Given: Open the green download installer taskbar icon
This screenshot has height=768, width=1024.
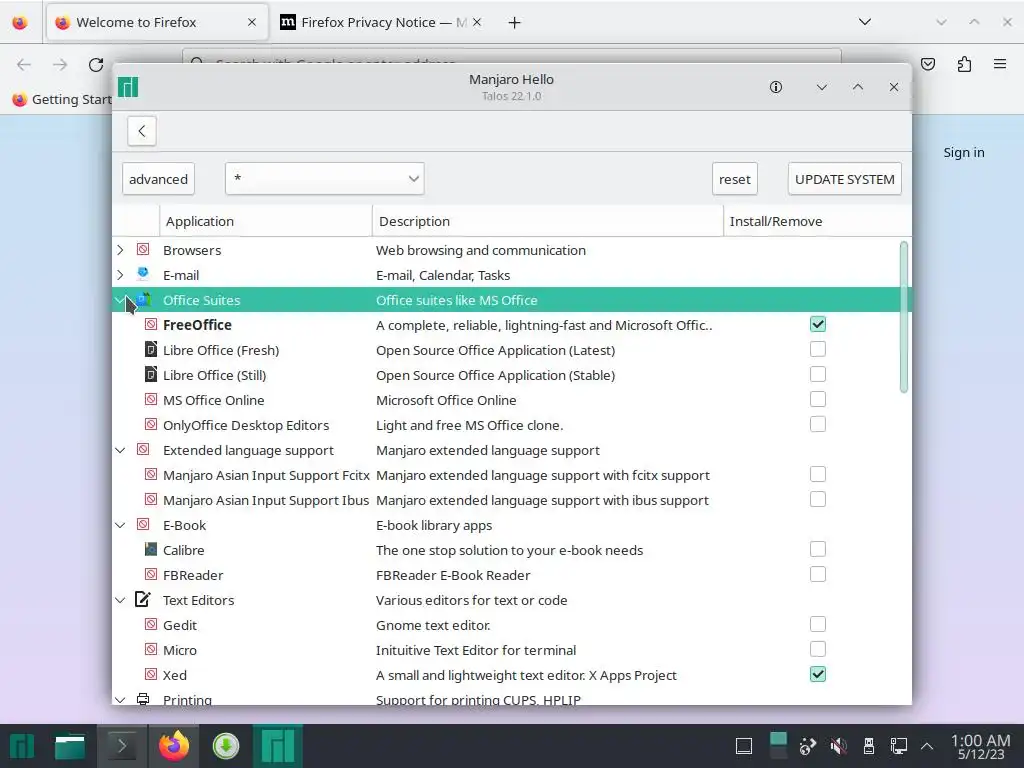Looking at the screenshot, I should click(226, 746).
